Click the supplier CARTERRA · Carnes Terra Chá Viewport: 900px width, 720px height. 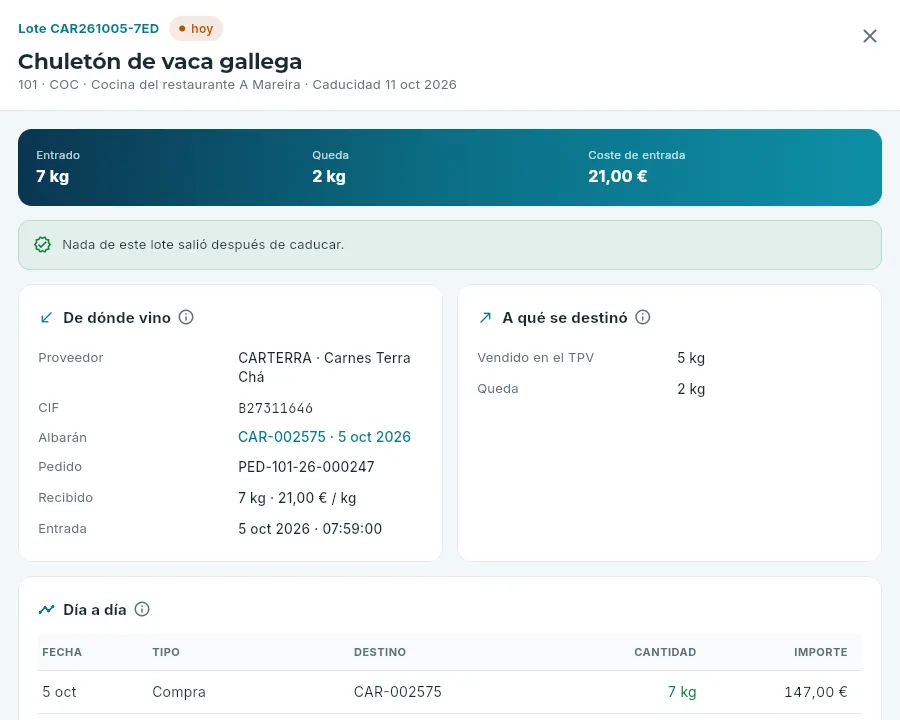[324, 367]
